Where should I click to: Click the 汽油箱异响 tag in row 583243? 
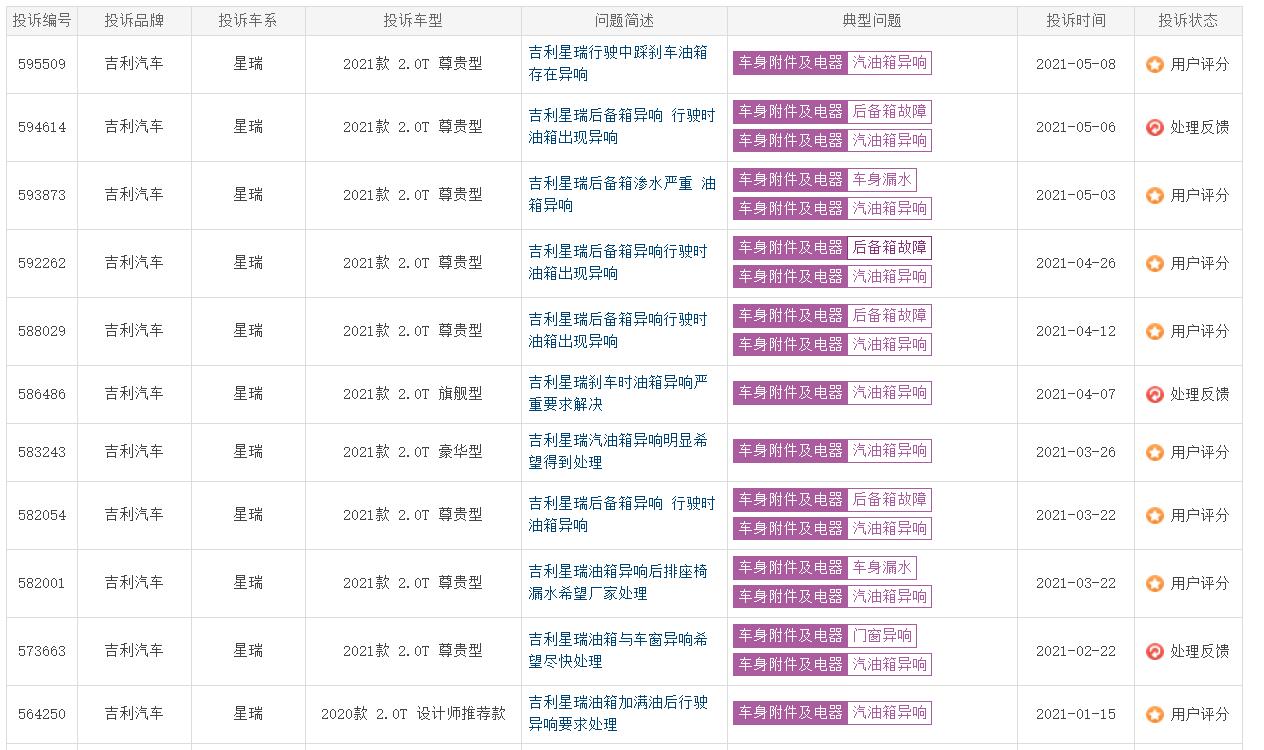click(889, 451)
